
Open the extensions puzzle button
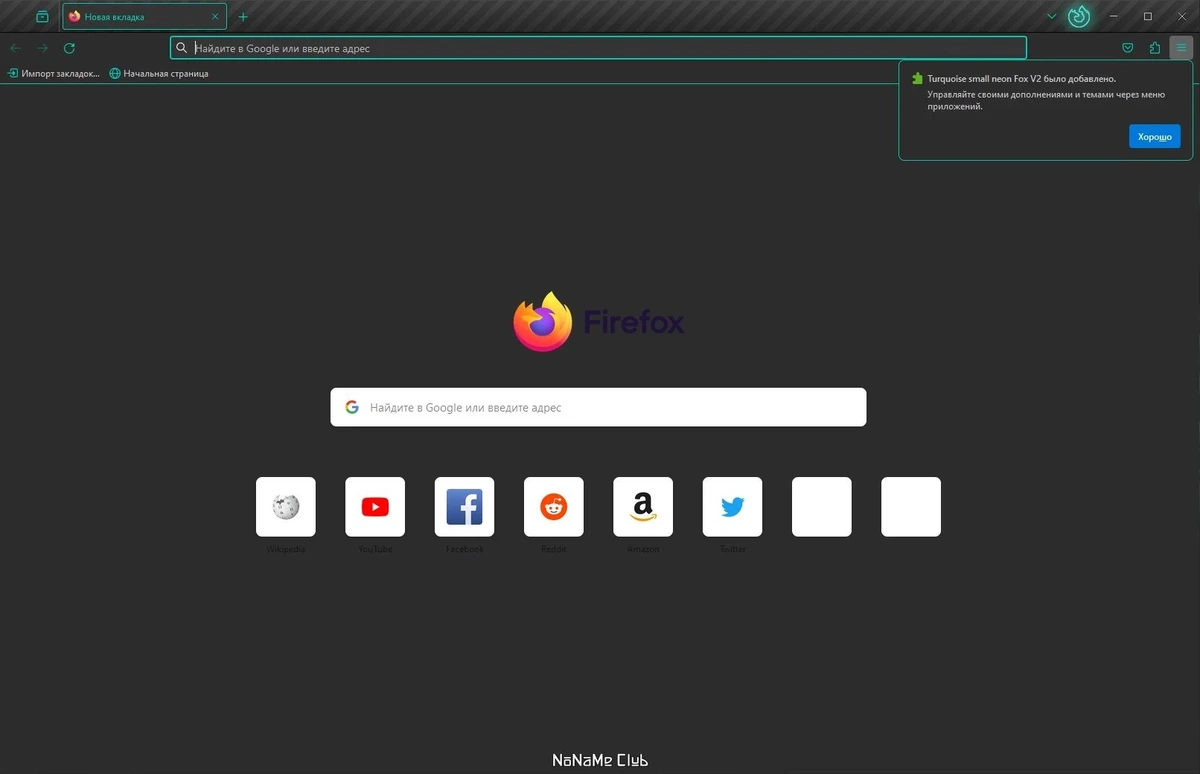(1155, 48)
